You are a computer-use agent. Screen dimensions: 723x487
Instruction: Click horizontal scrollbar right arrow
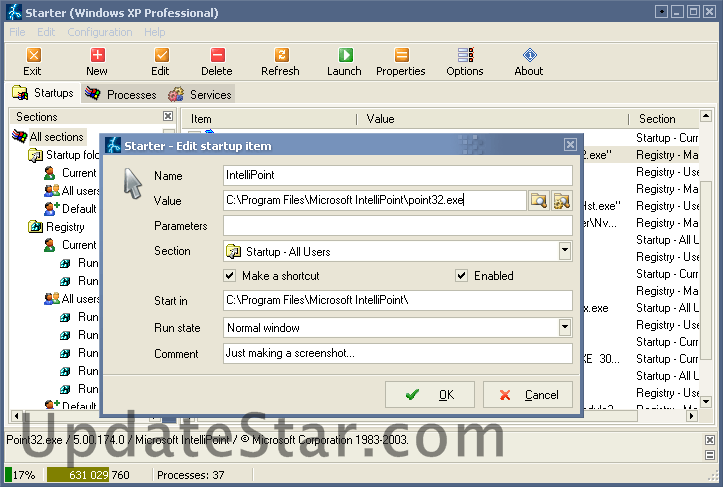tap(691, 416)
